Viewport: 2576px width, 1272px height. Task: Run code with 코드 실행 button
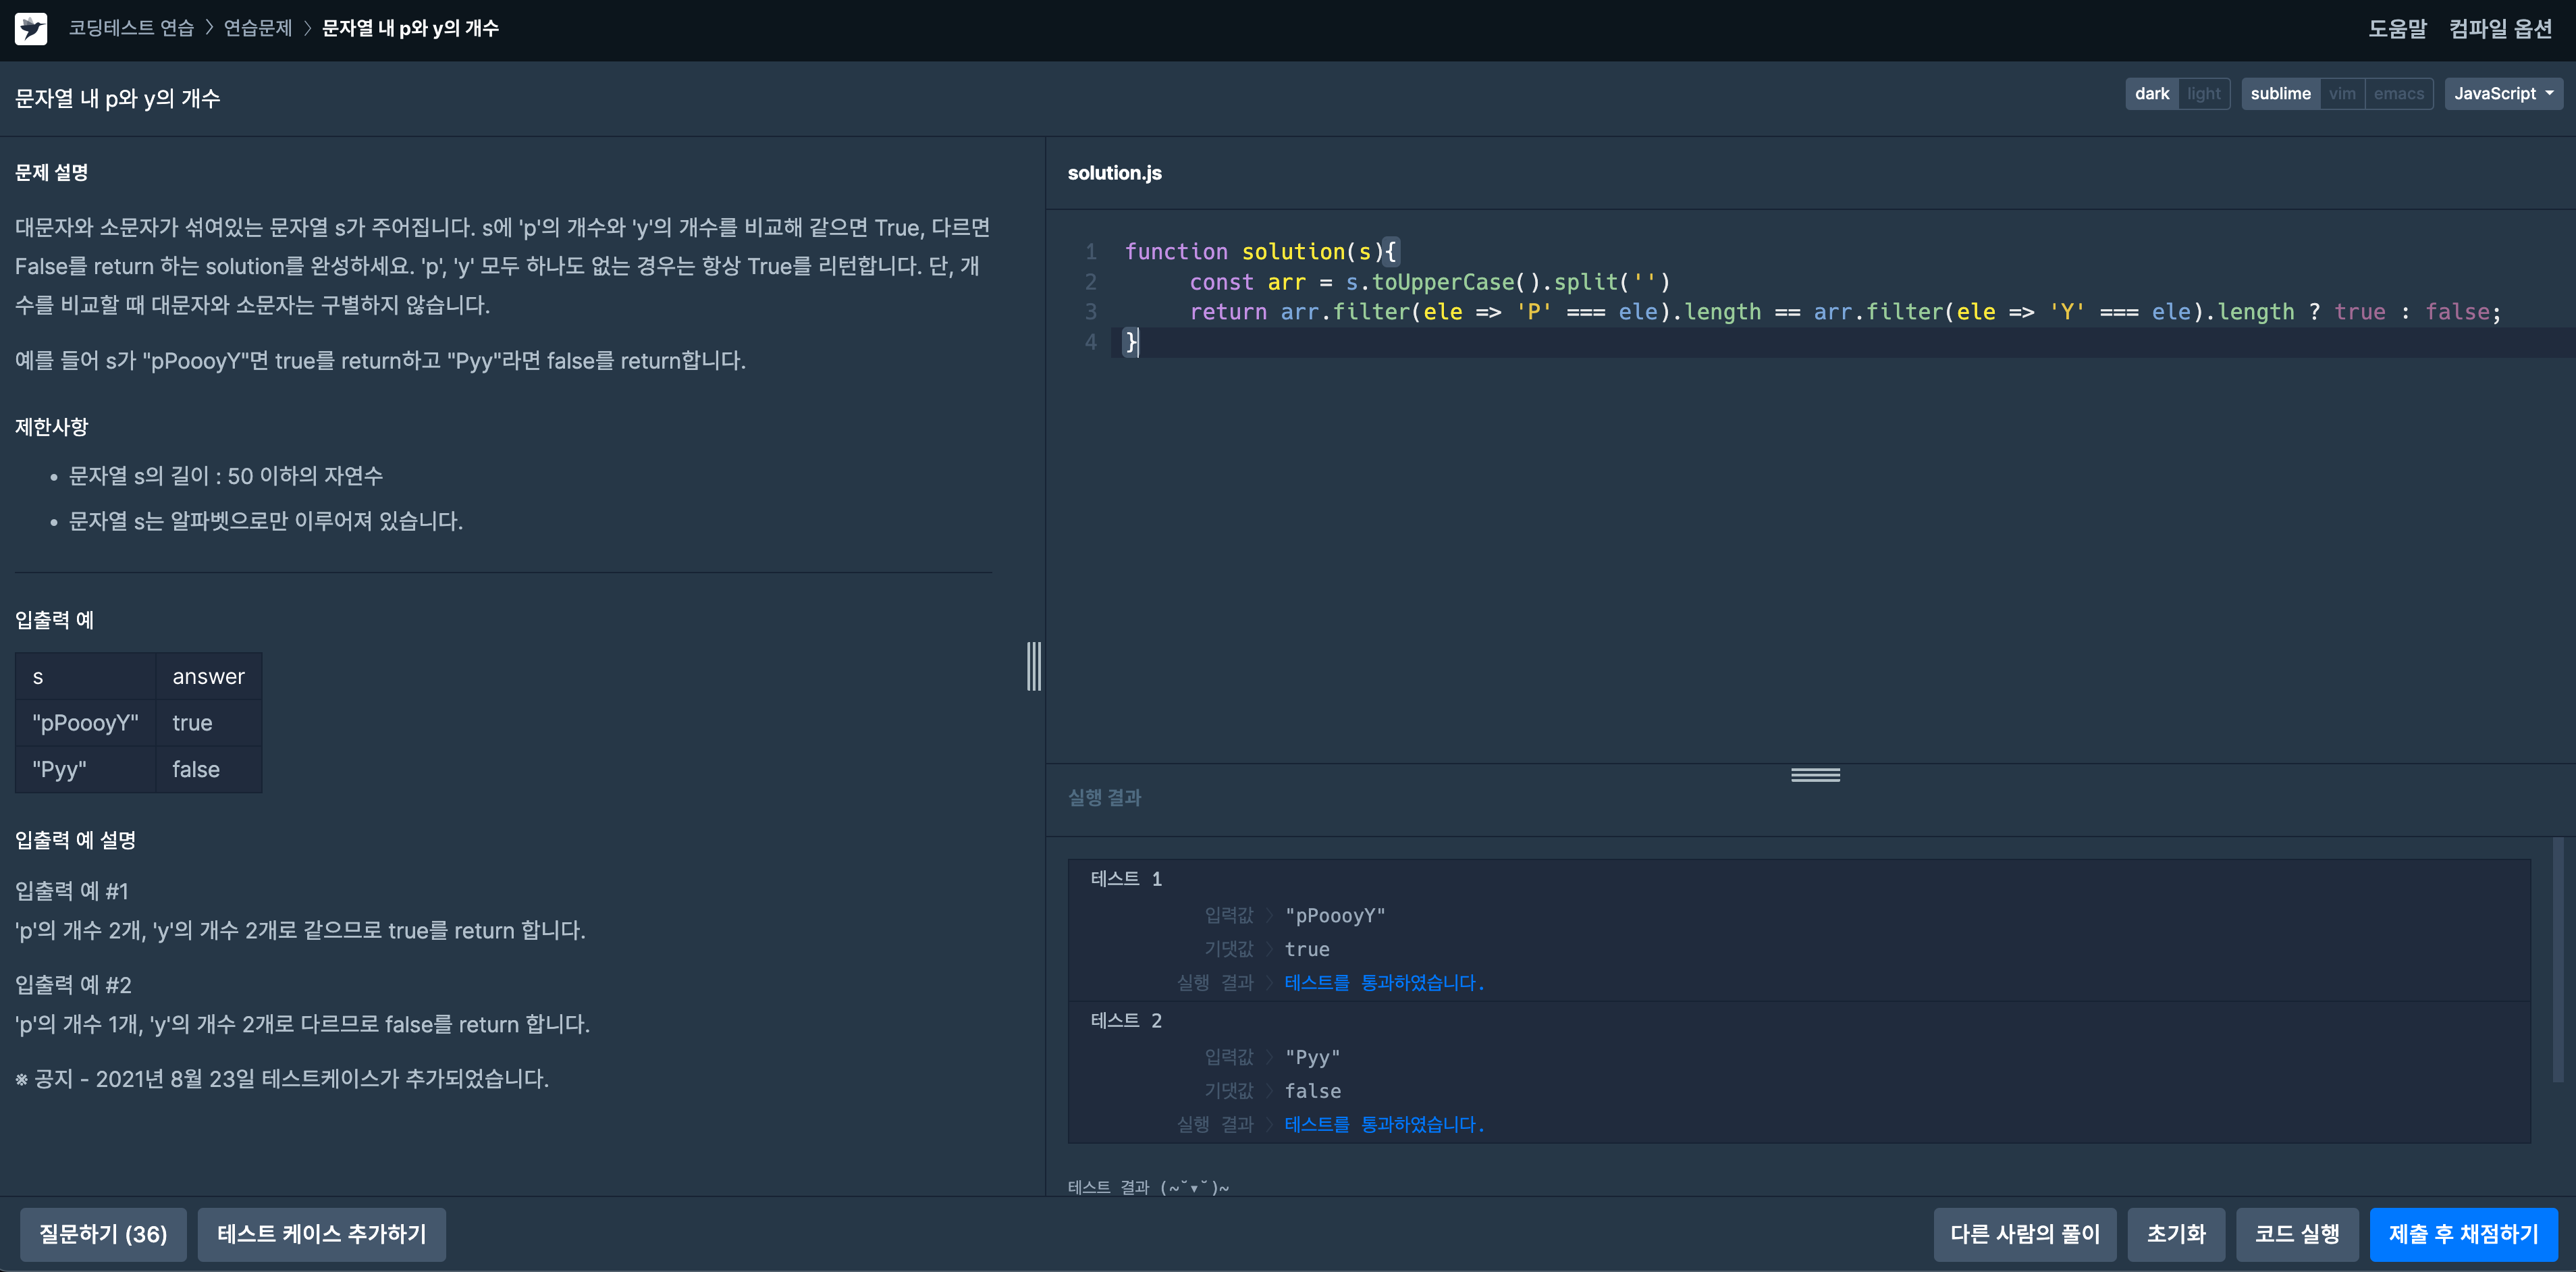2296,1233
